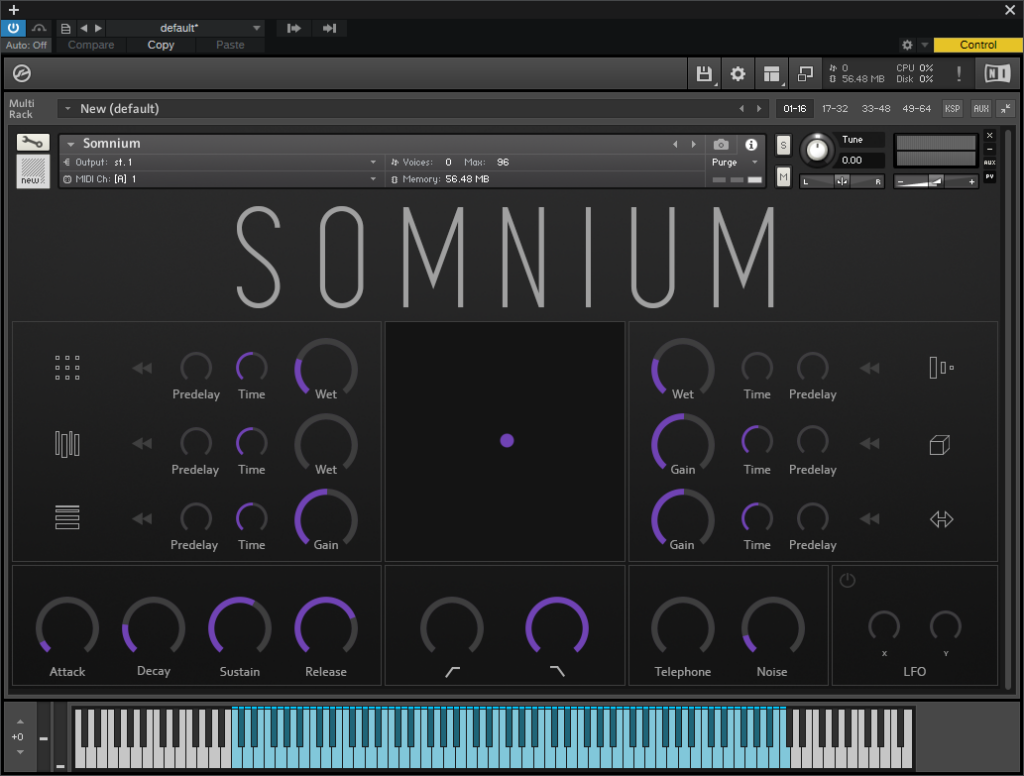Image resolution: width=1024 pixels, height=776 pixels.
Task: Click the Telephone knob
Action: pos(682,627)
